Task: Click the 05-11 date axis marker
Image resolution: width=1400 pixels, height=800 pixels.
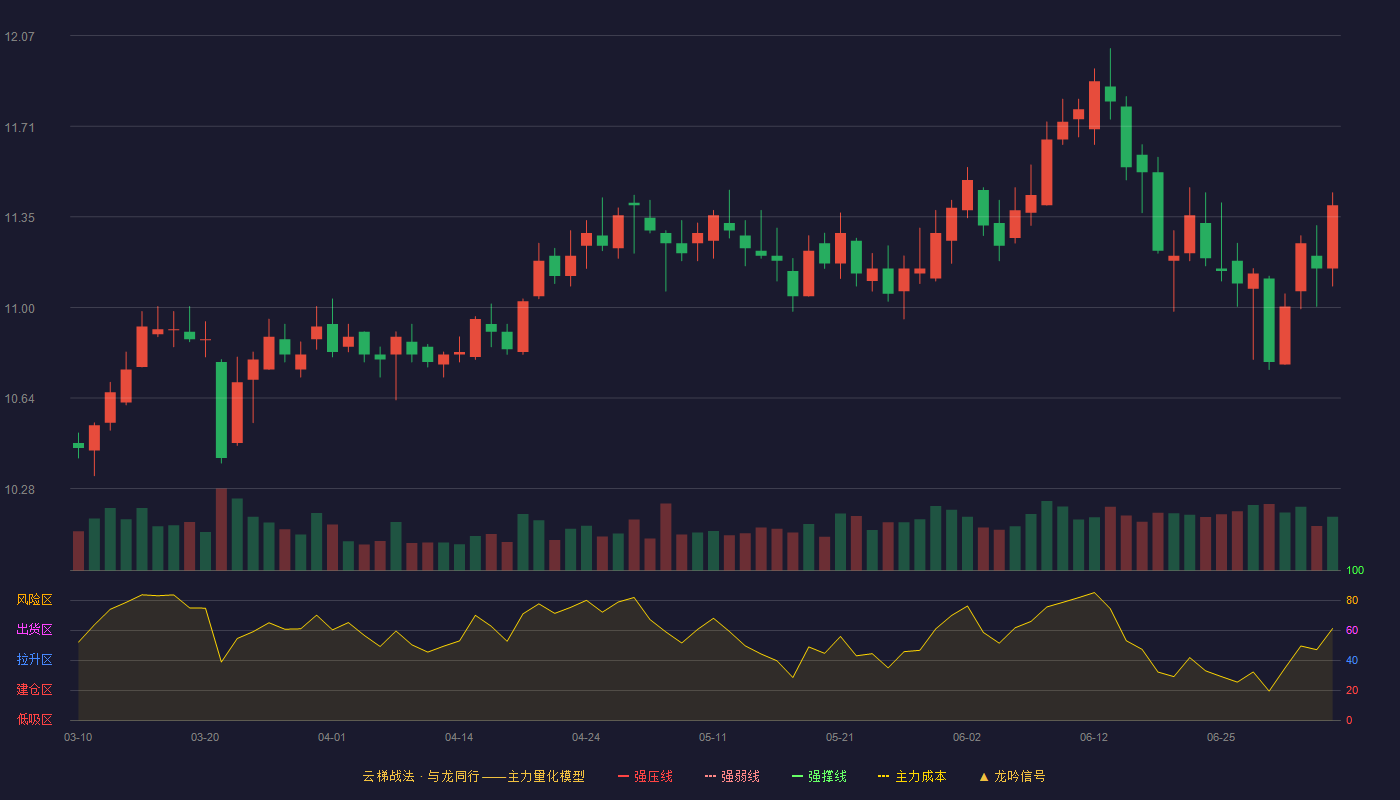Action: point(713,737)
